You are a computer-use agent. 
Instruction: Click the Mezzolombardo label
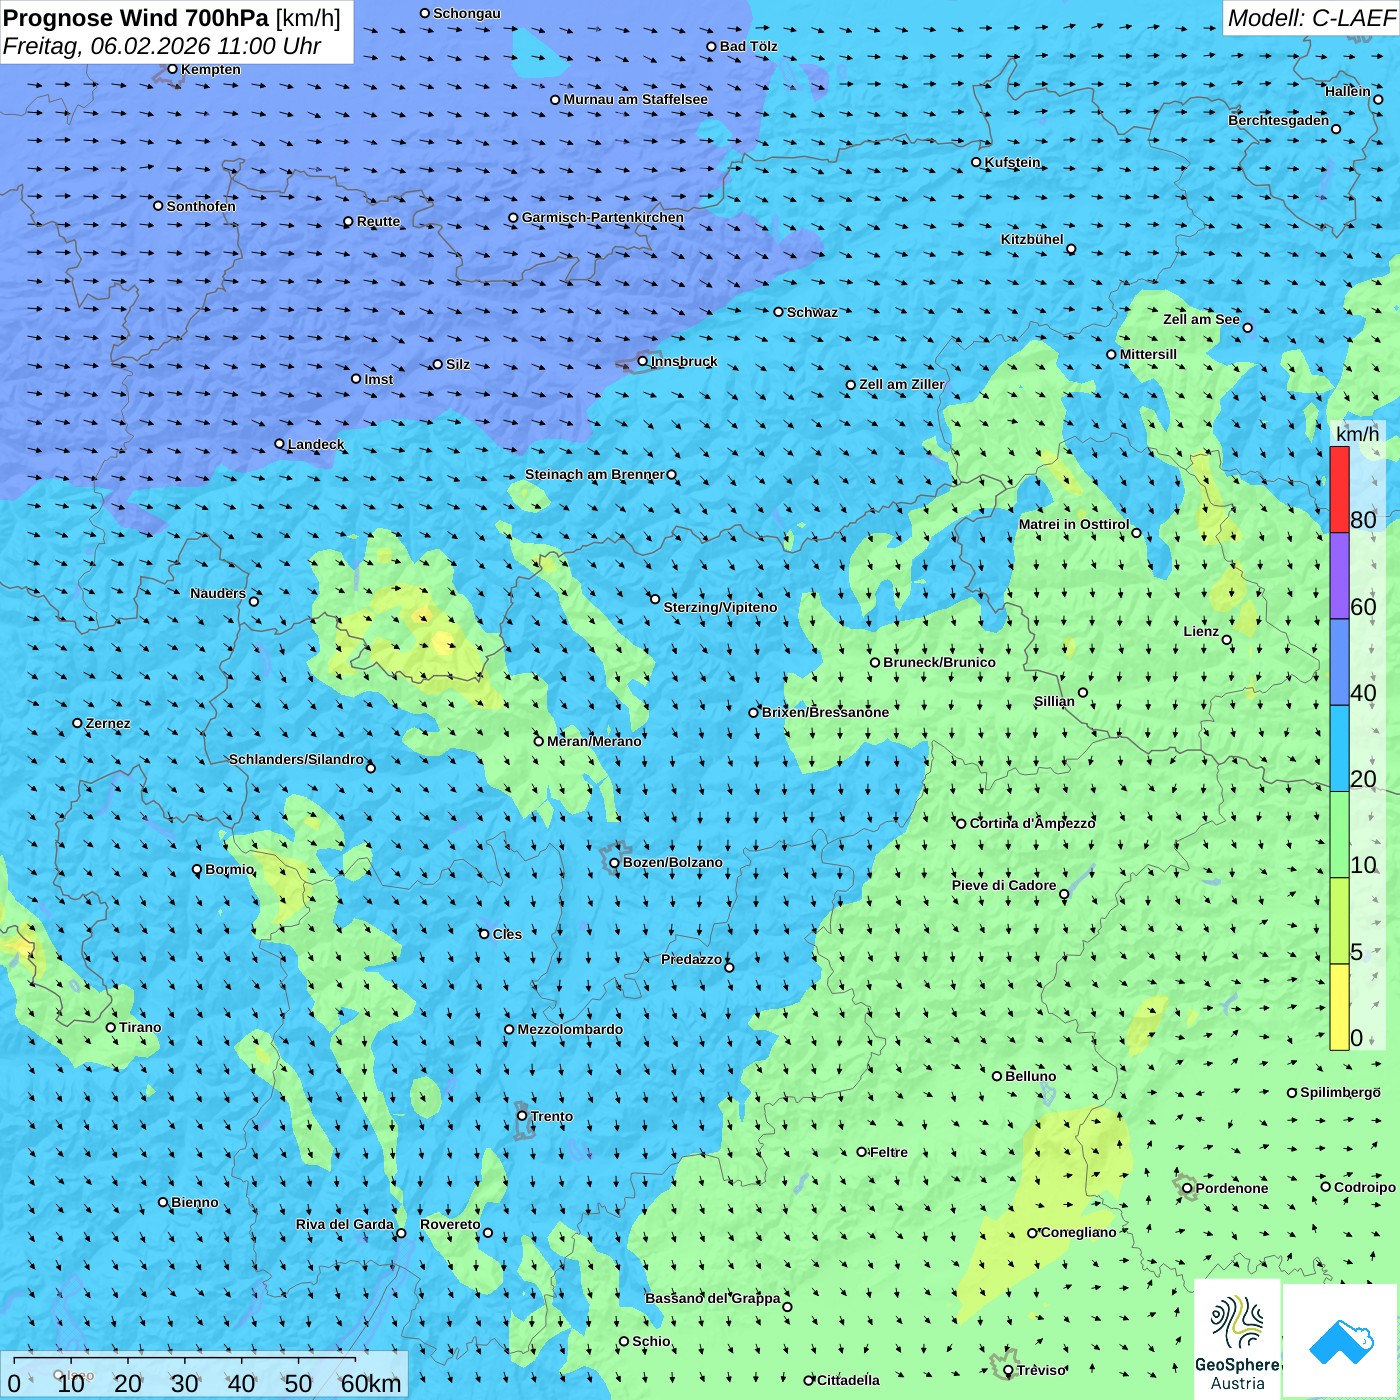click(x=570, y=1029)
